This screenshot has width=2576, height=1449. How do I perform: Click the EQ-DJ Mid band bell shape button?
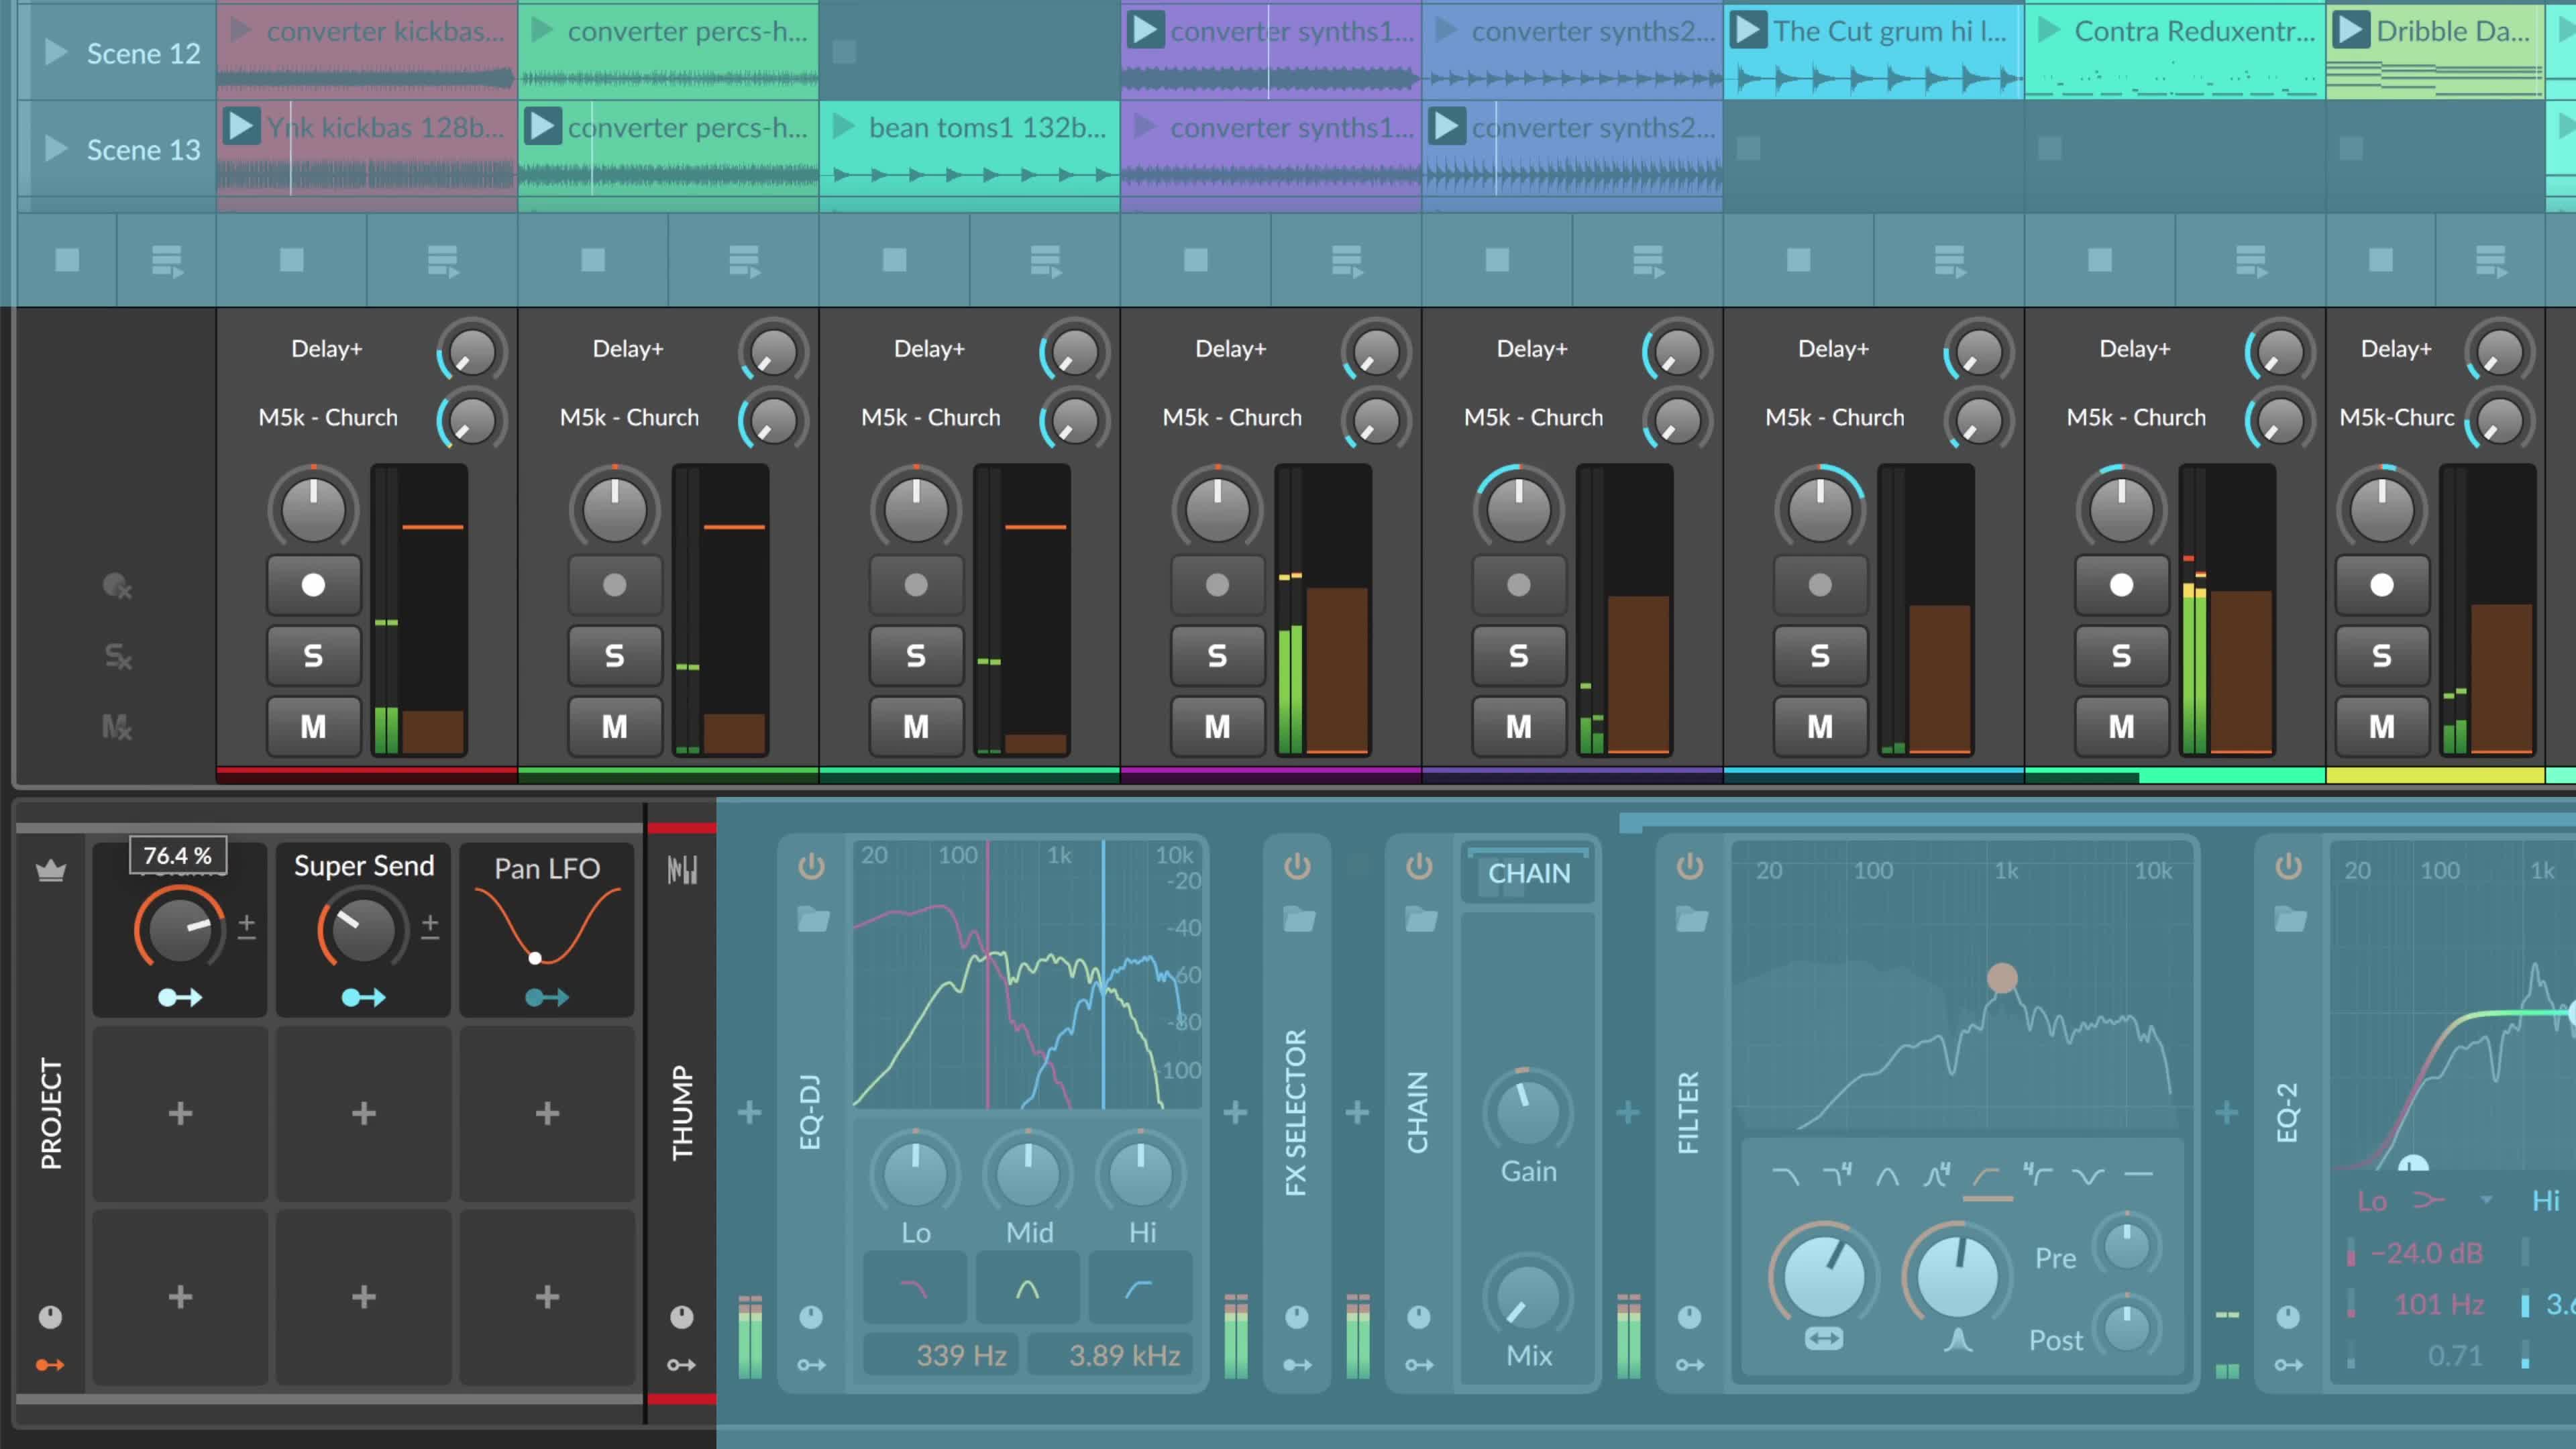pyautogui.click(x=1028, y=1288)
